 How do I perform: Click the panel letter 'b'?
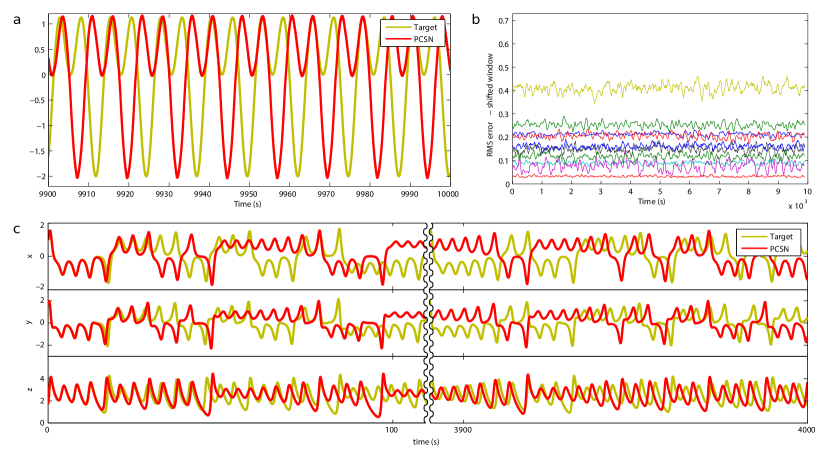point(475,20)
